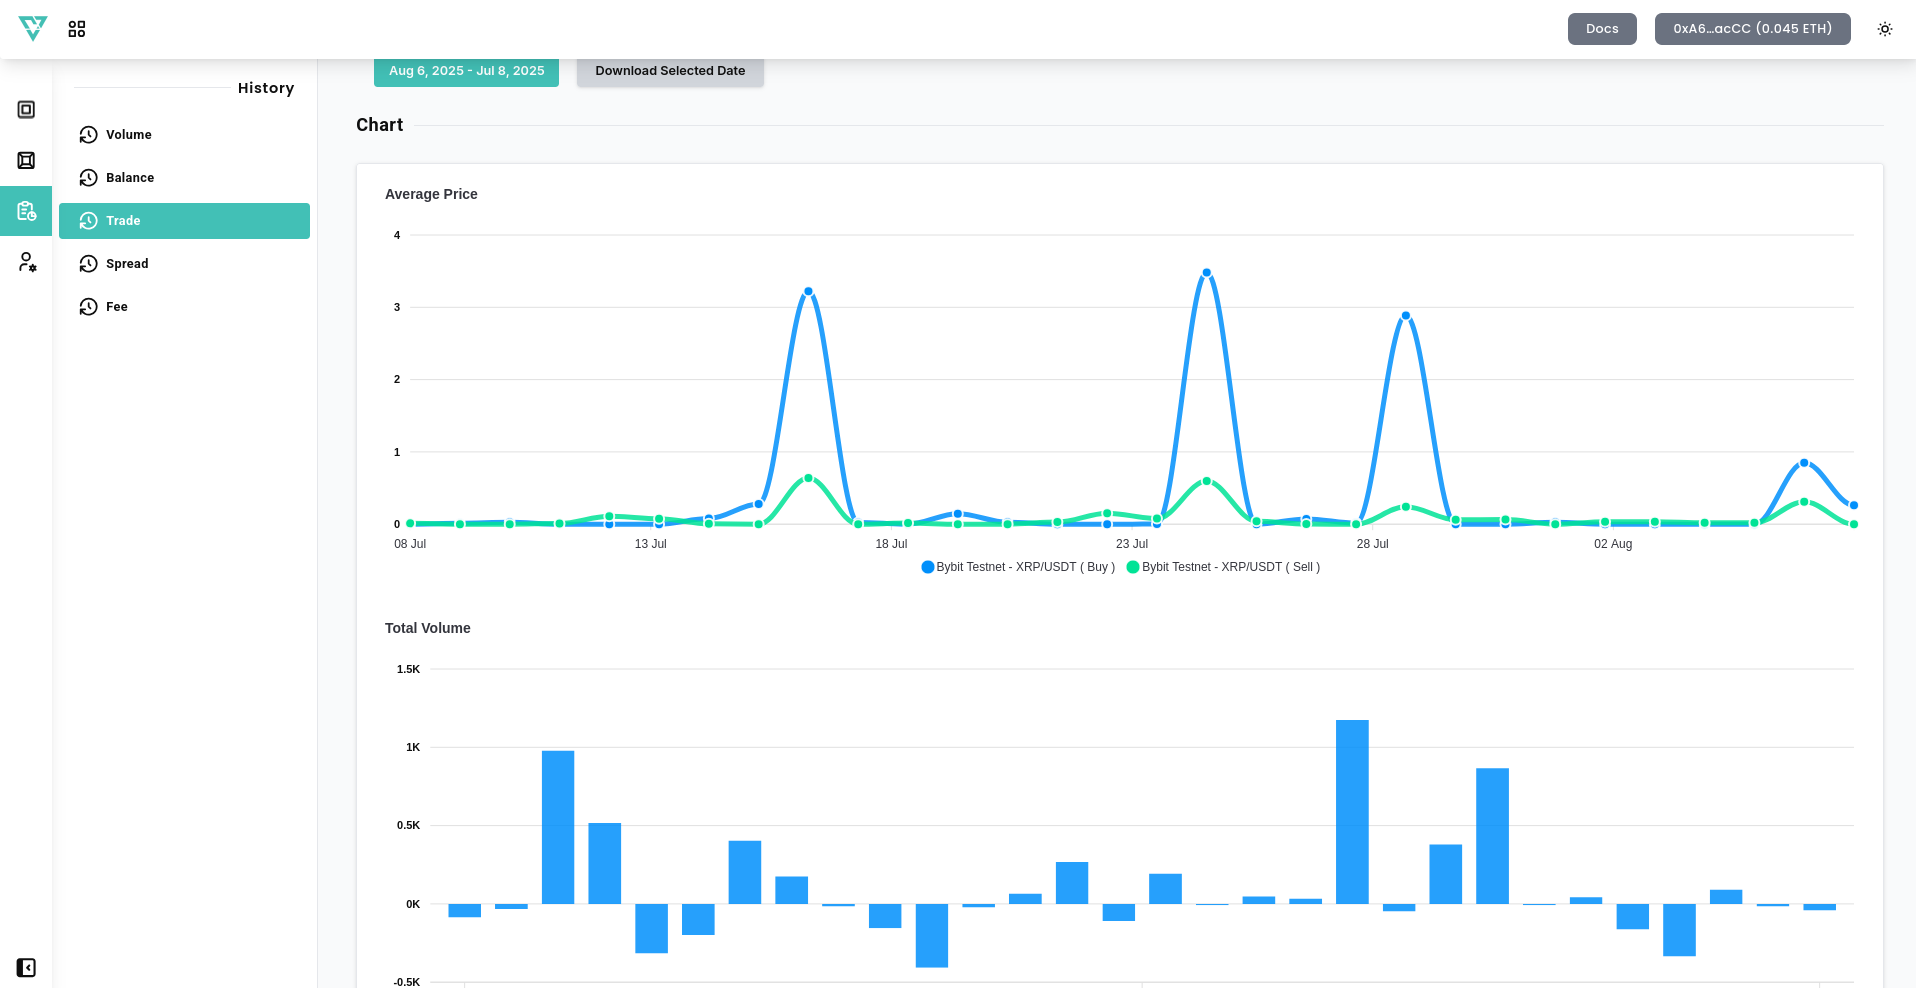Open the Docs link
The height and width of the screenshot is (988, 1916).
[1601, 29]
